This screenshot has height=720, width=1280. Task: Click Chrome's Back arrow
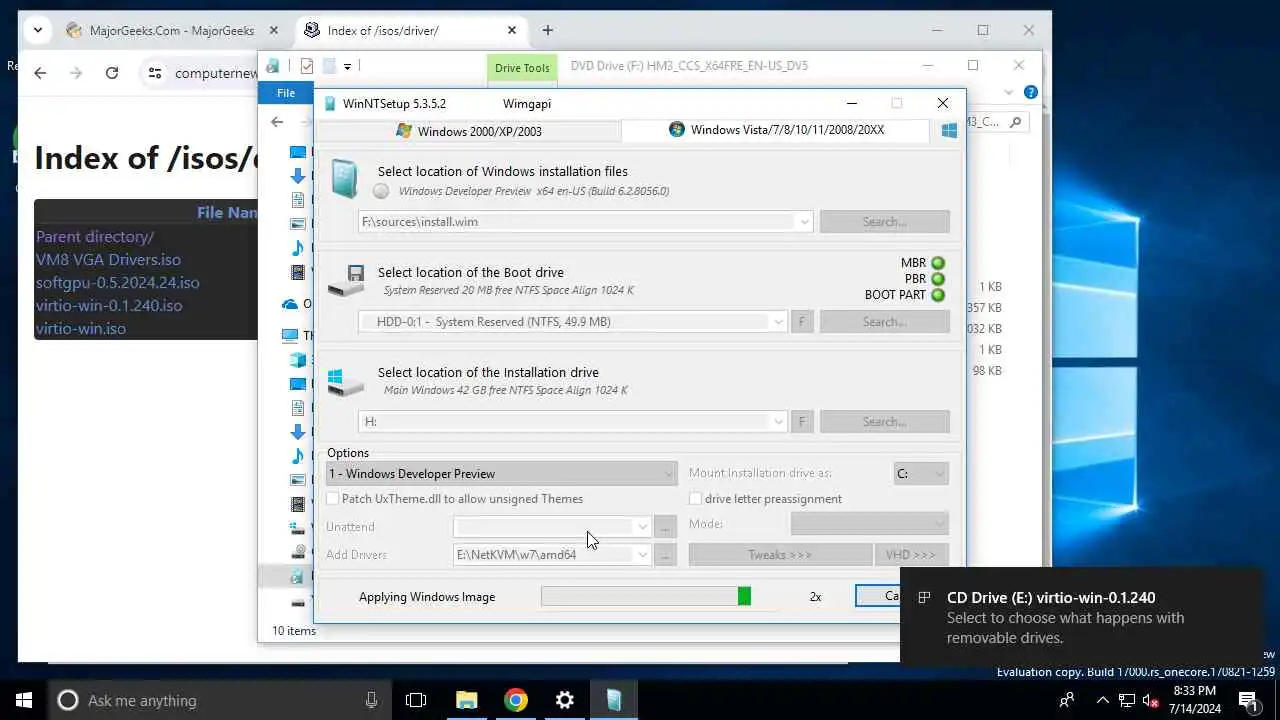(40, 73)
